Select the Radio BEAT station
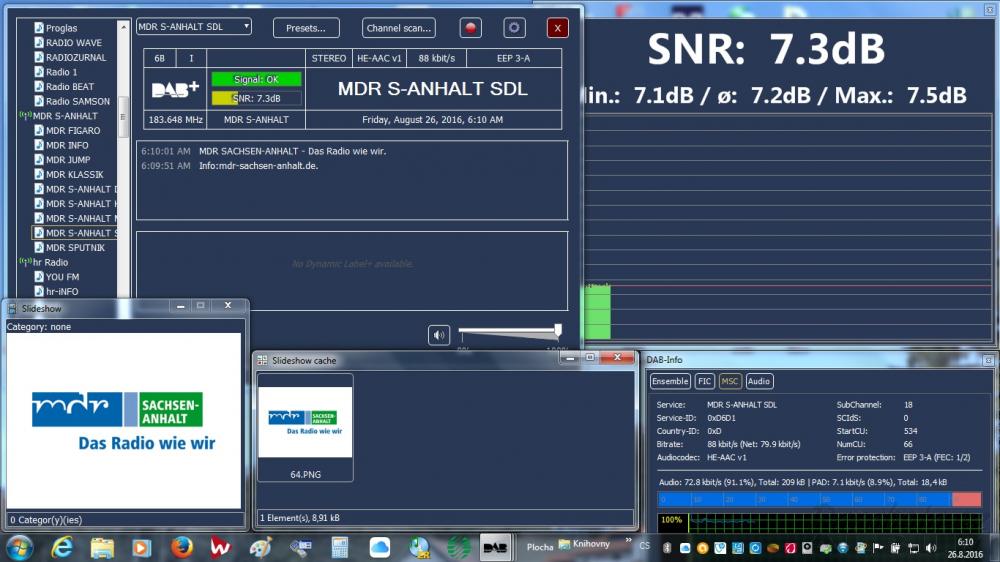This screenshot has height=562, width=1000. [x=70, y=87]
